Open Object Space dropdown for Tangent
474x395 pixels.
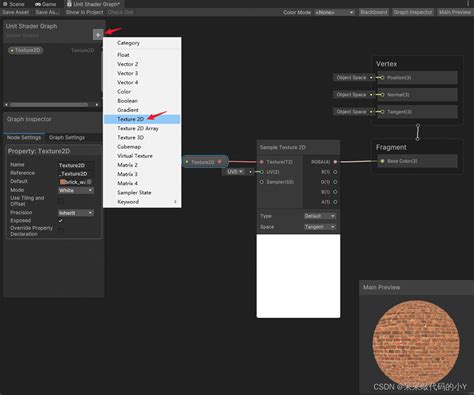(x=351, y=112)
